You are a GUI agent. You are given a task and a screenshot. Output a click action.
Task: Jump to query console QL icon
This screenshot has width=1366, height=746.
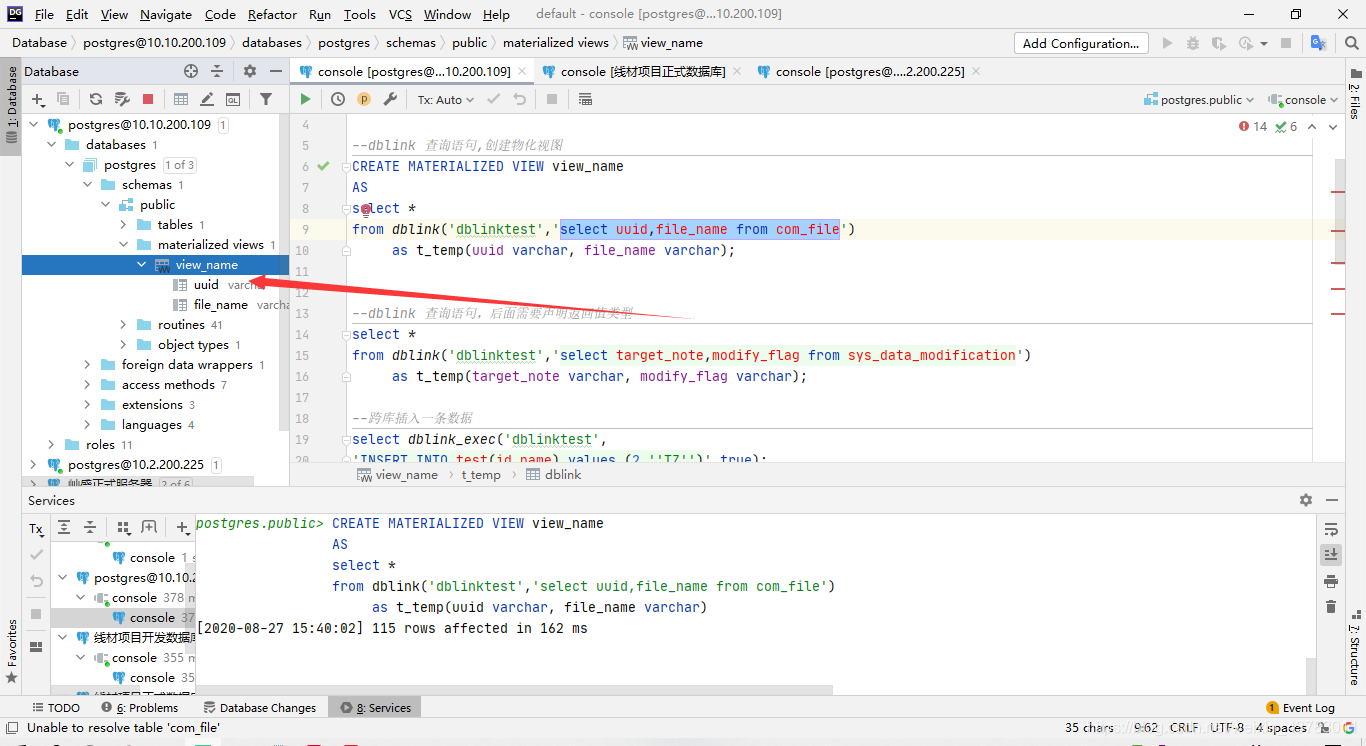[233, 99]
